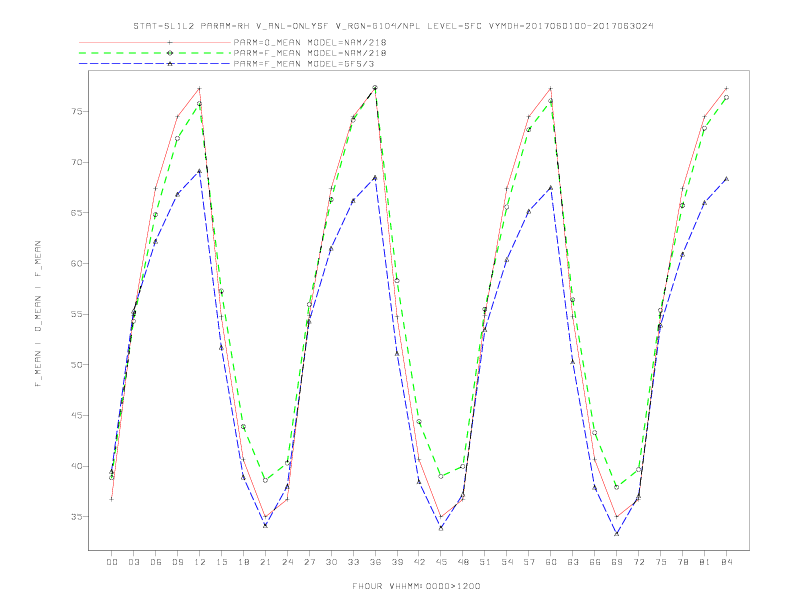Click x-axis tick label 27
Viewport: 792px width, 612px height.
click(x=309, y=562)
